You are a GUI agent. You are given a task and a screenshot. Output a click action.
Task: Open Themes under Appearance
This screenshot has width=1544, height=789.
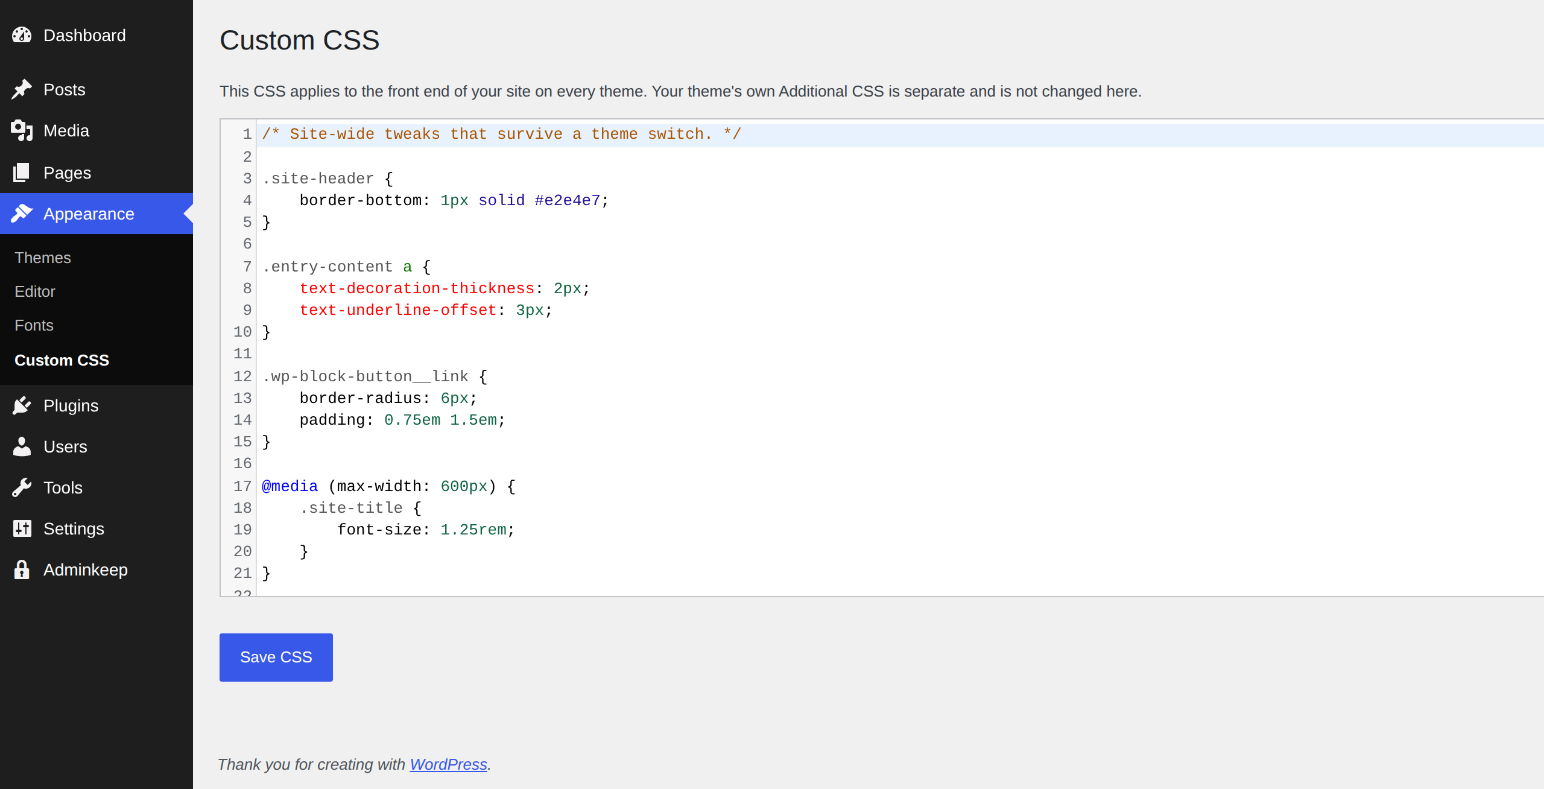point(43,258)
